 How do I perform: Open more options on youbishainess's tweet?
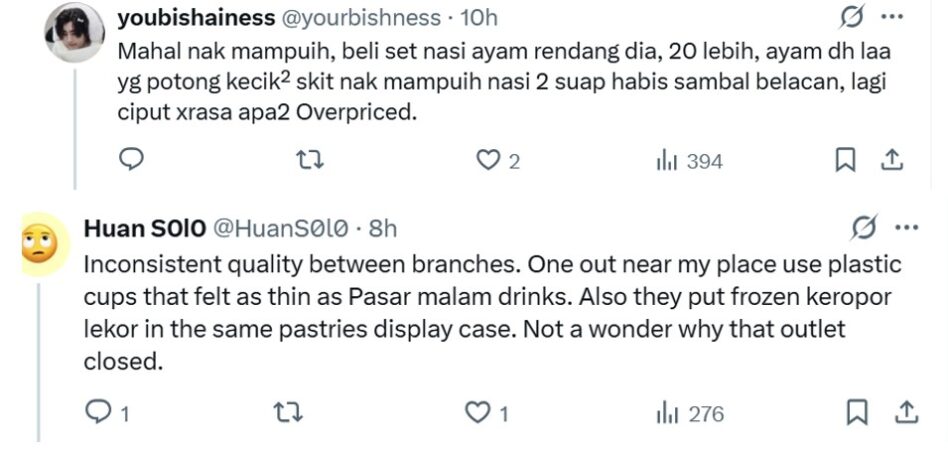click(891, 17)
